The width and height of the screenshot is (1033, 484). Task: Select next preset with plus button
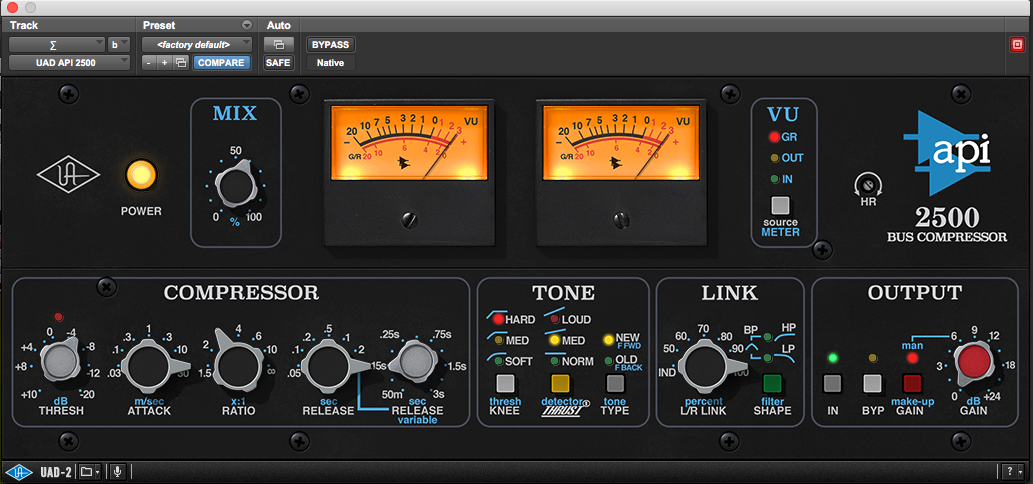click(165, 63)
